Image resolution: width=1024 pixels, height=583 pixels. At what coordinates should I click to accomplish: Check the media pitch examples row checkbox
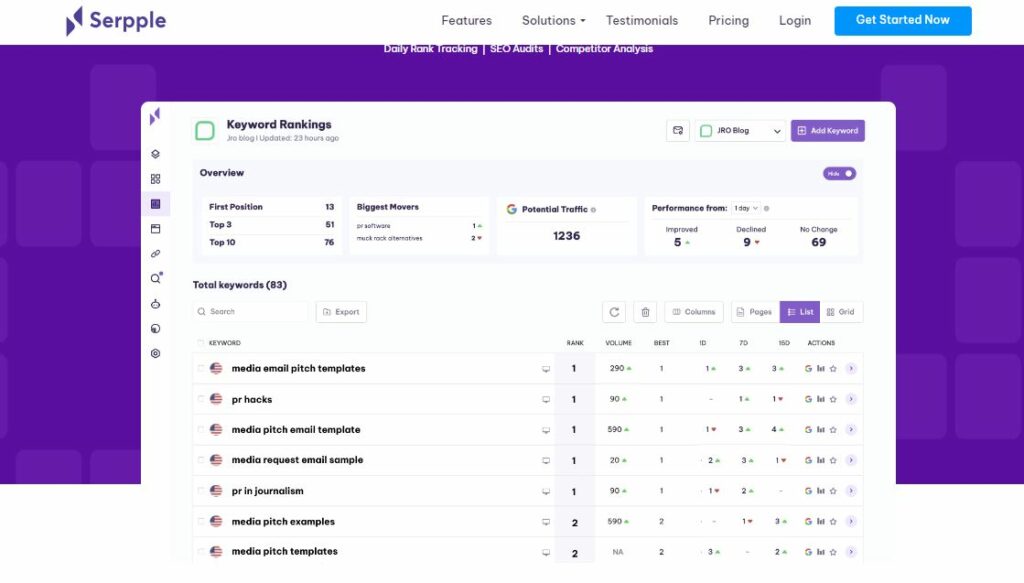click(200, 522)
